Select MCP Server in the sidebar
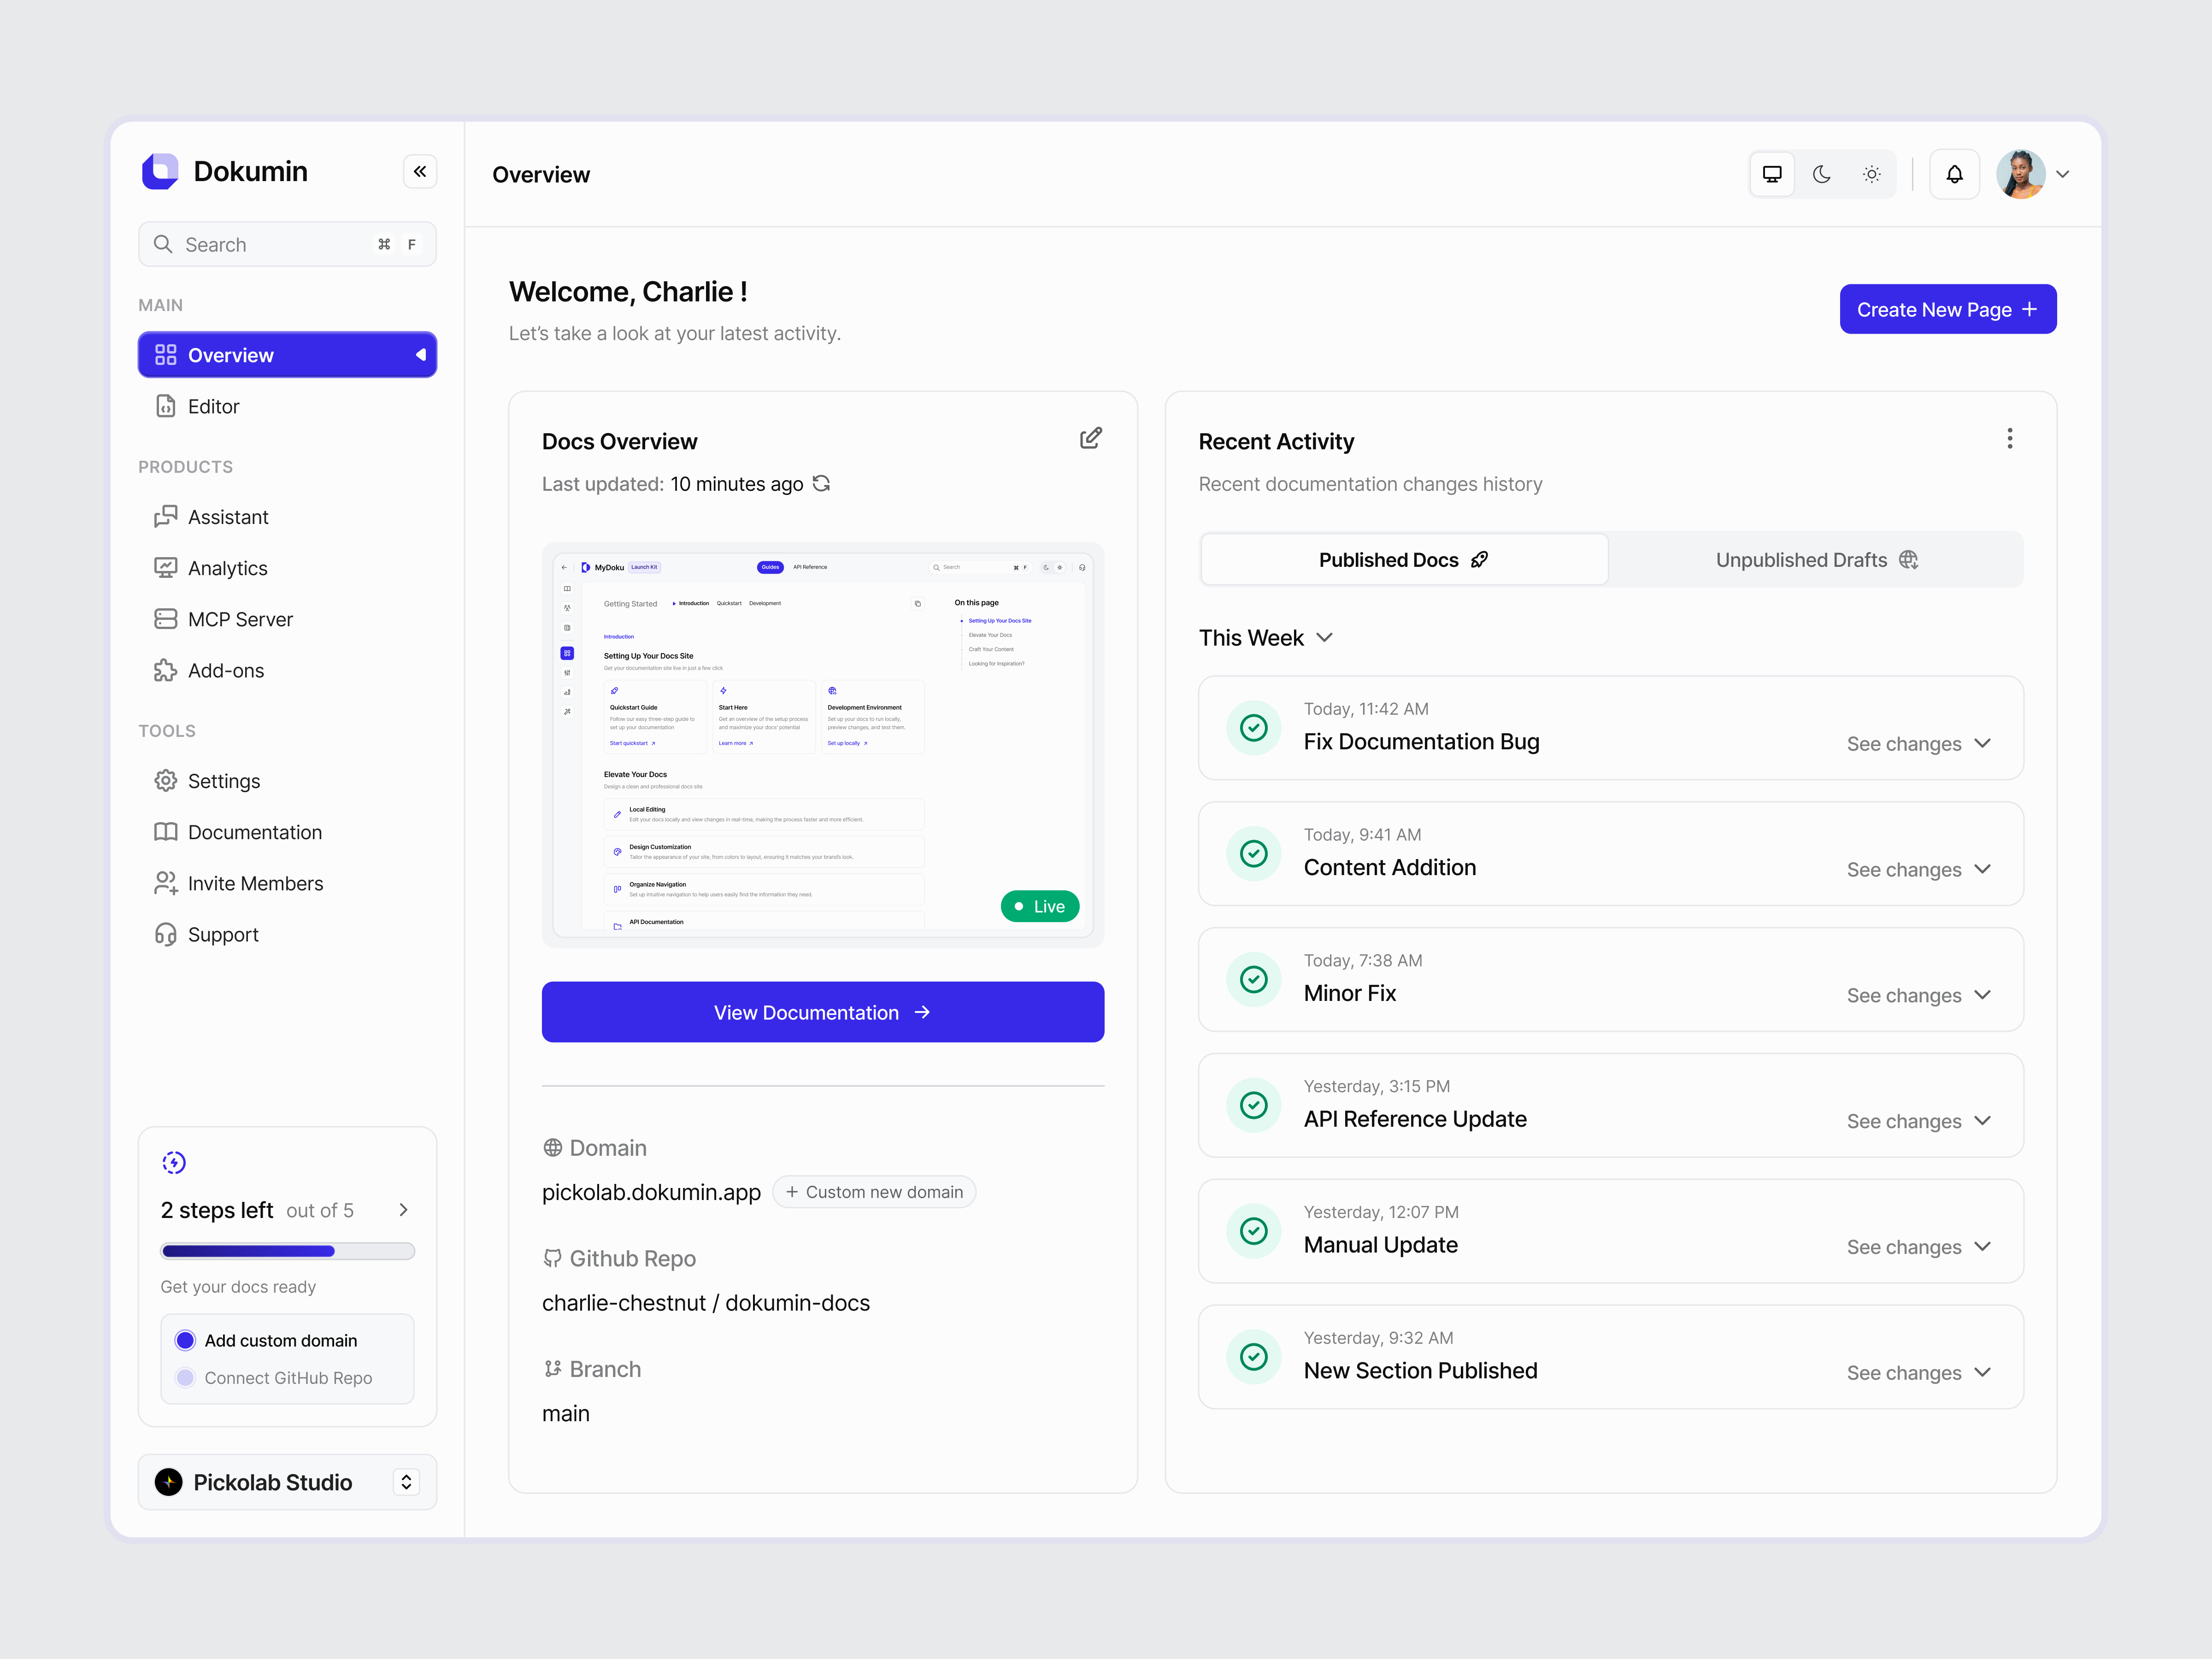 coord(240,618)
